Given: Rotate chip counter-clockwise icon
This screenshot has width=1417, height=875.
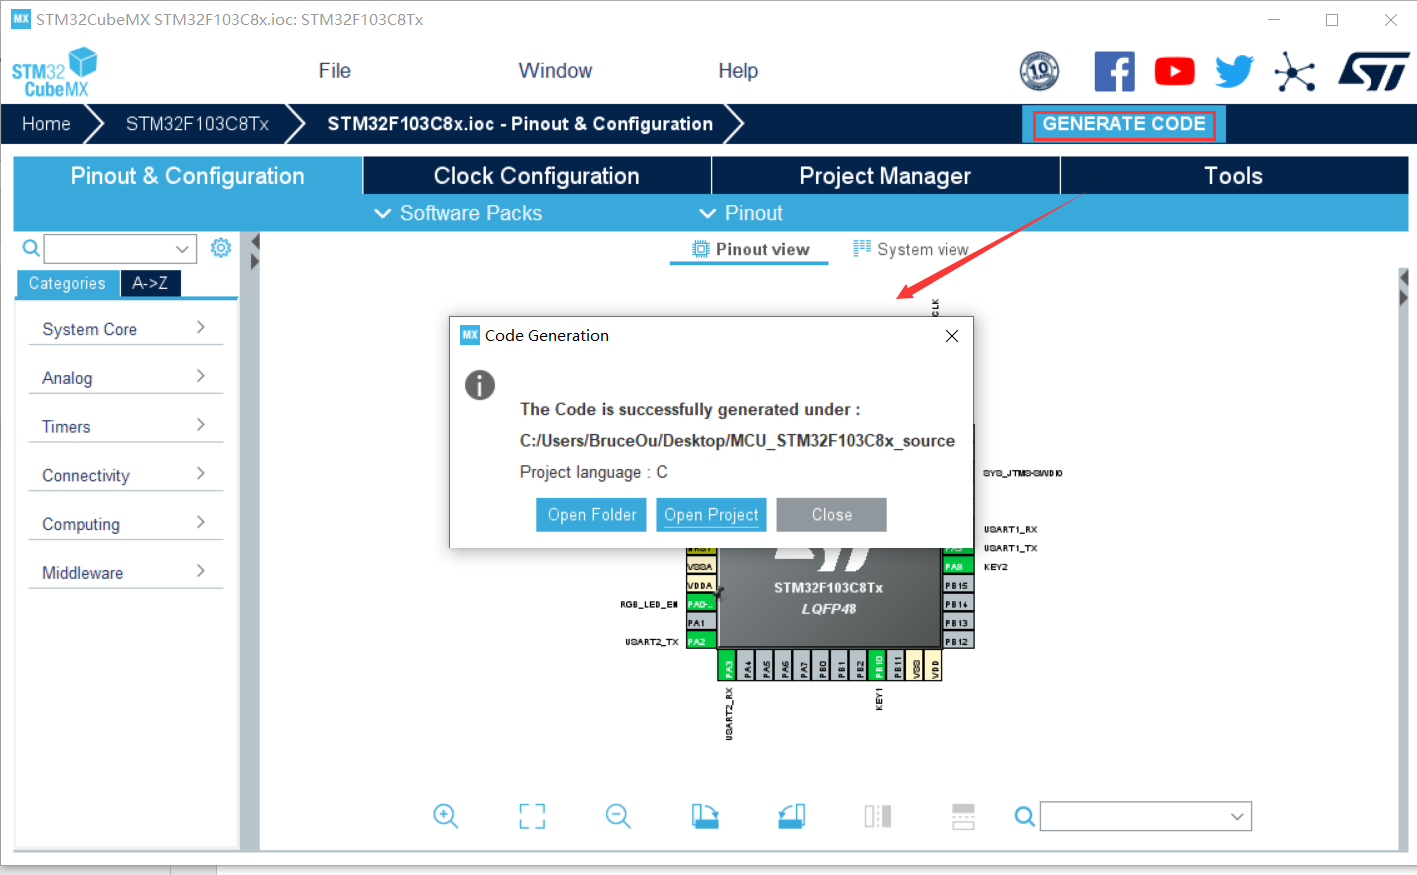Looking at the screenshot, I should tap(791, 816).
